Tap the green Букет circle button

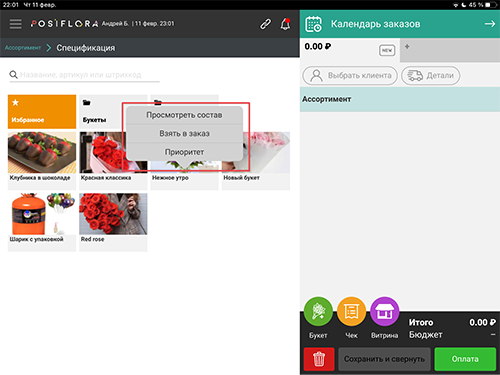pos(318,311)
